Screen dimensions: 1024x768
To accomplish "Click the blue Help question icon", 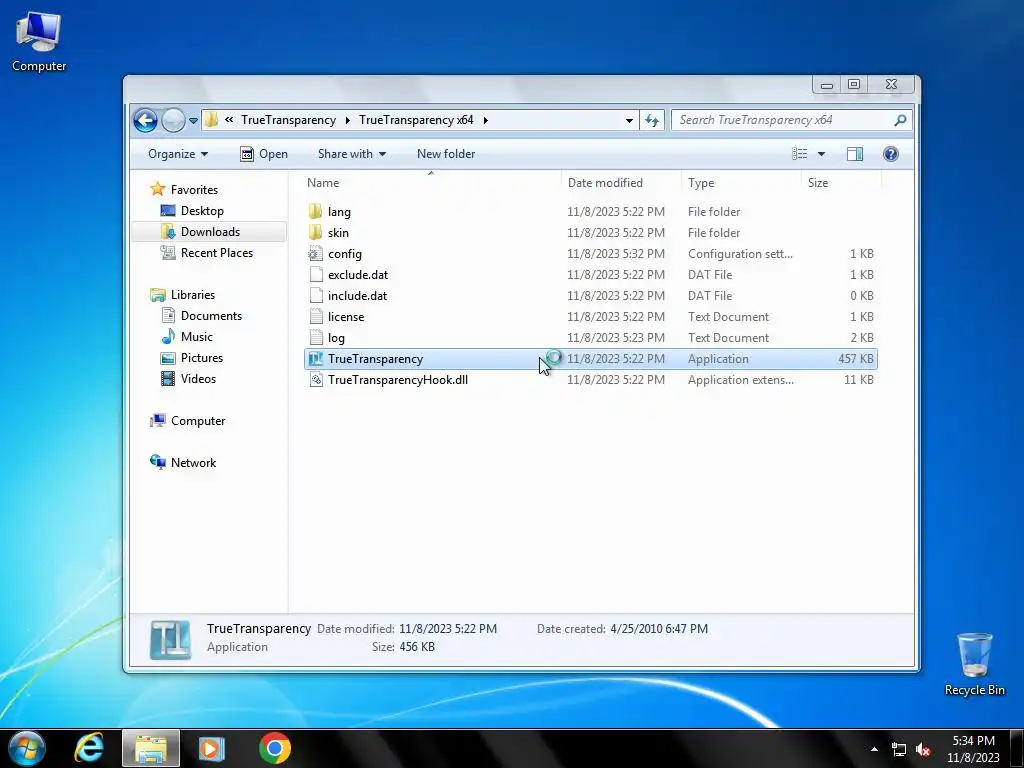I will click(891, 154).
